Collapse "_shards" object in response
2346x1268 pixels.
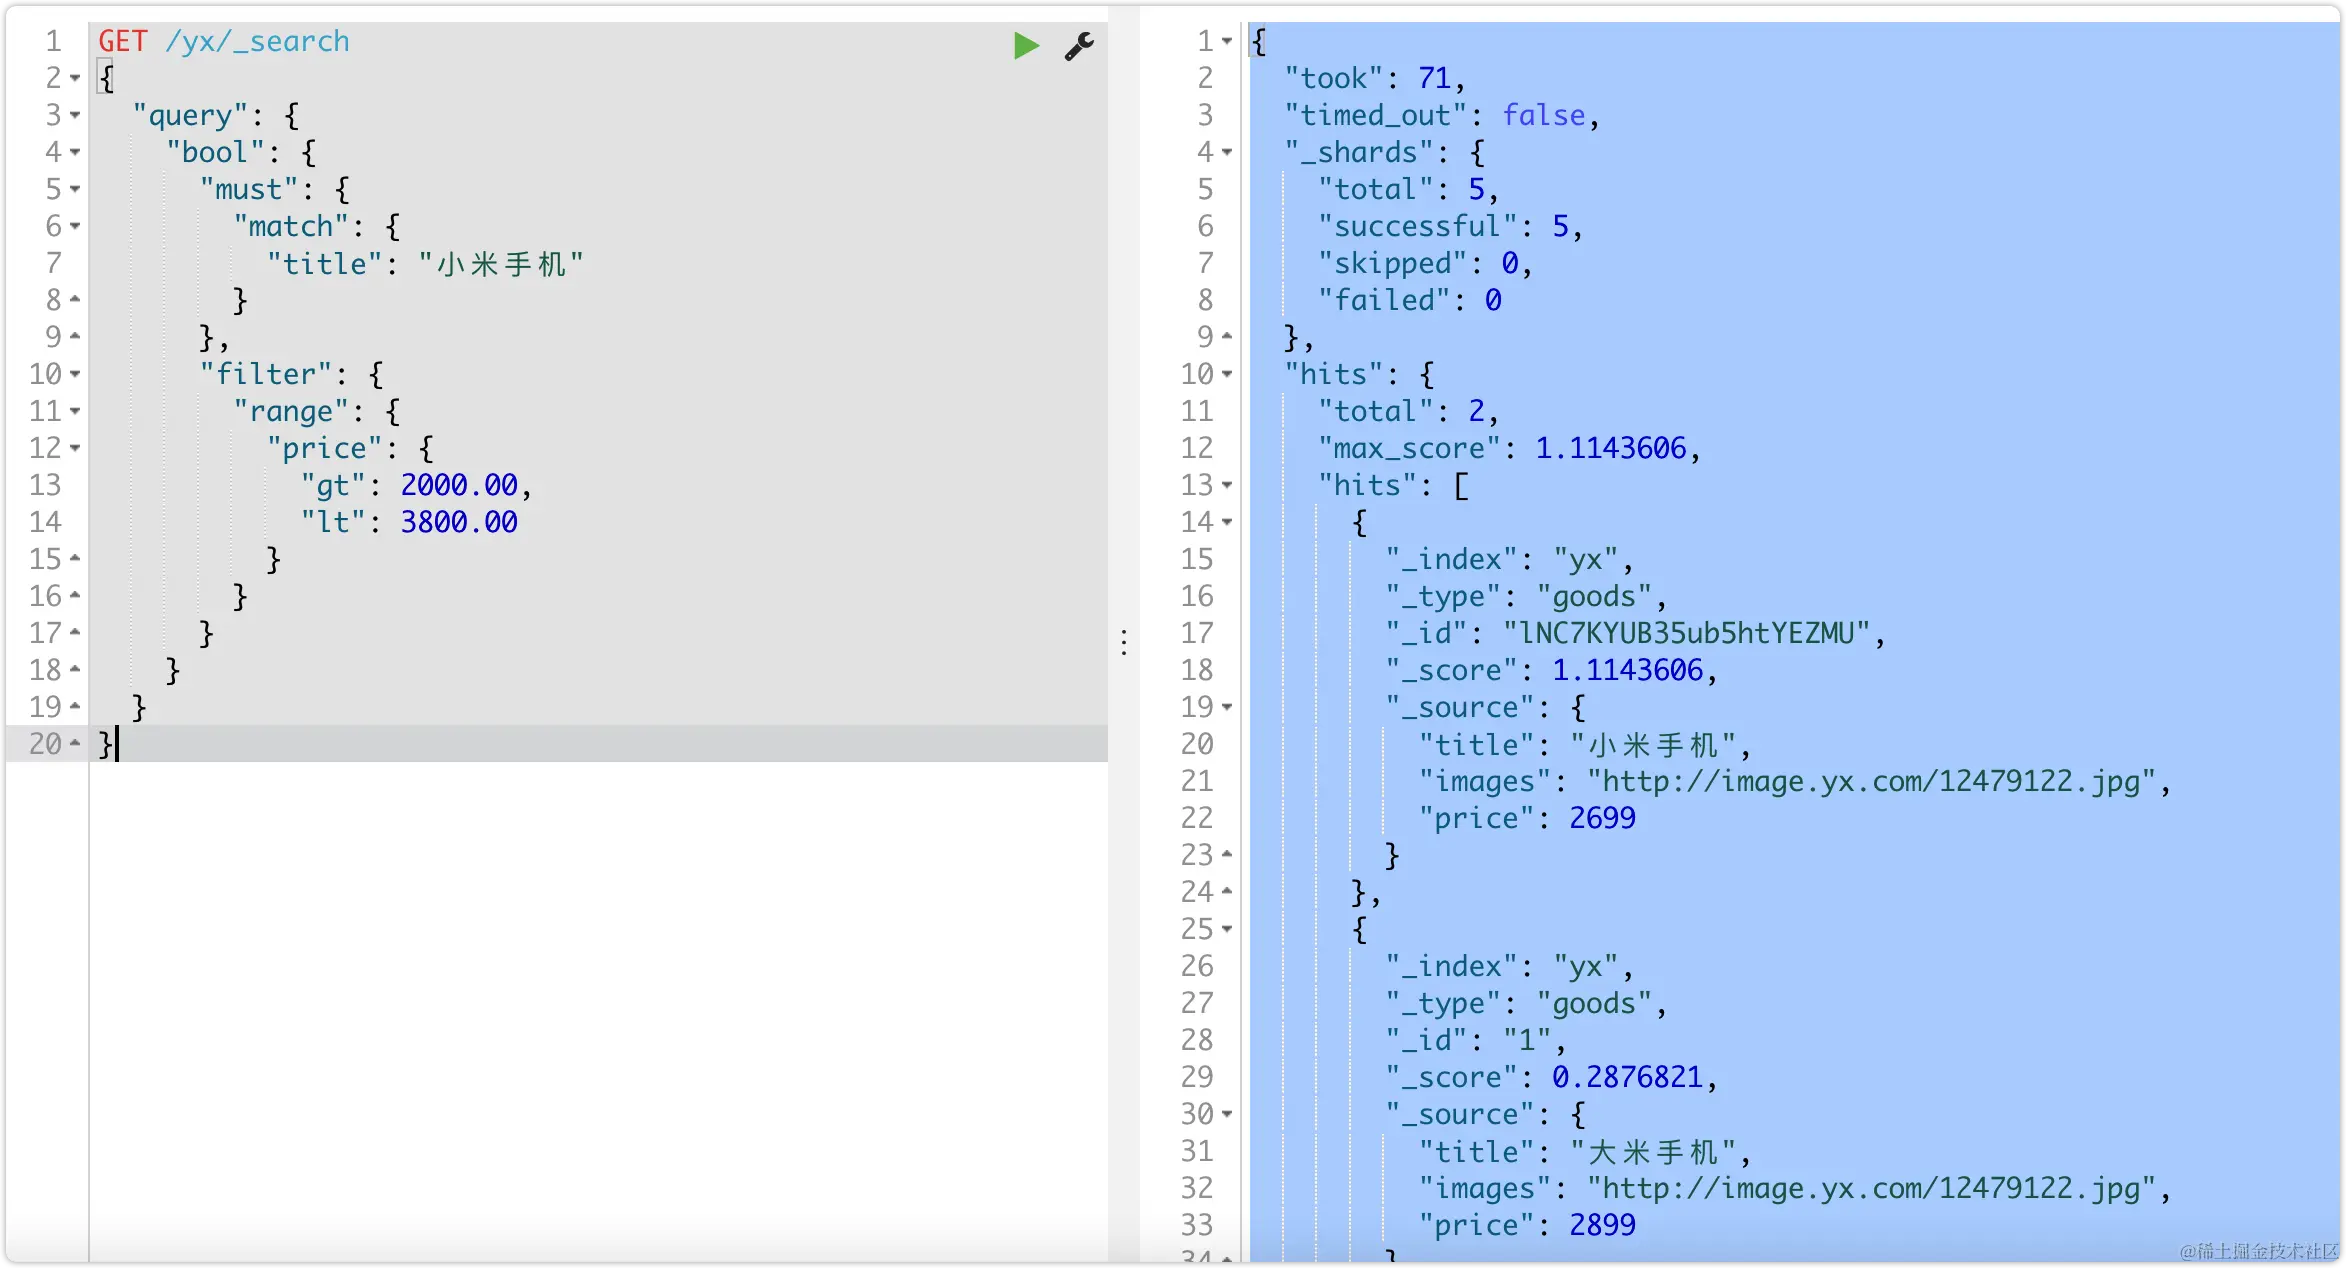pos(1227,153)
